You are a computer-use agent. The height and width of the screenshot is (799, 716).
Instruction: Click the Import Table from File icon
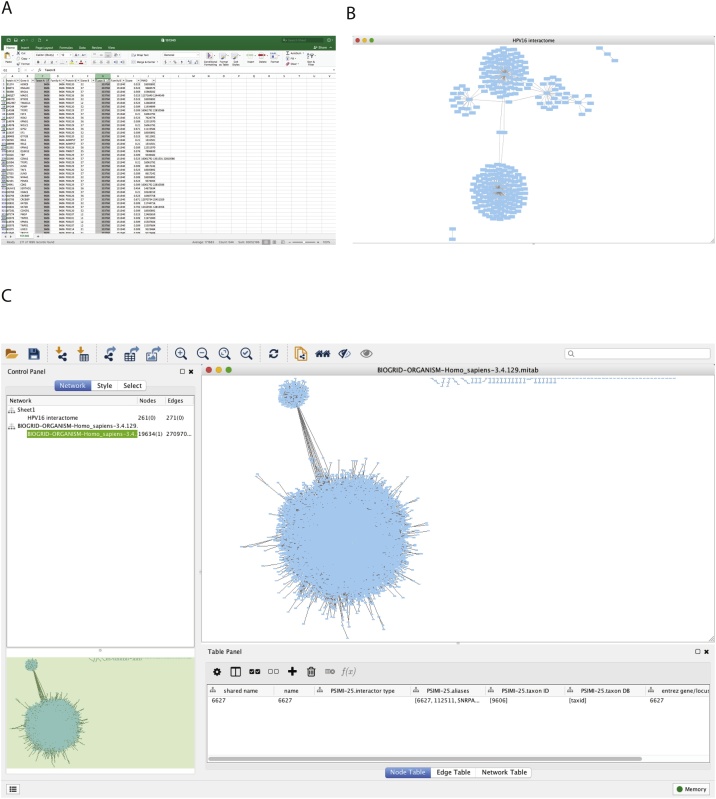click(83, 353)
